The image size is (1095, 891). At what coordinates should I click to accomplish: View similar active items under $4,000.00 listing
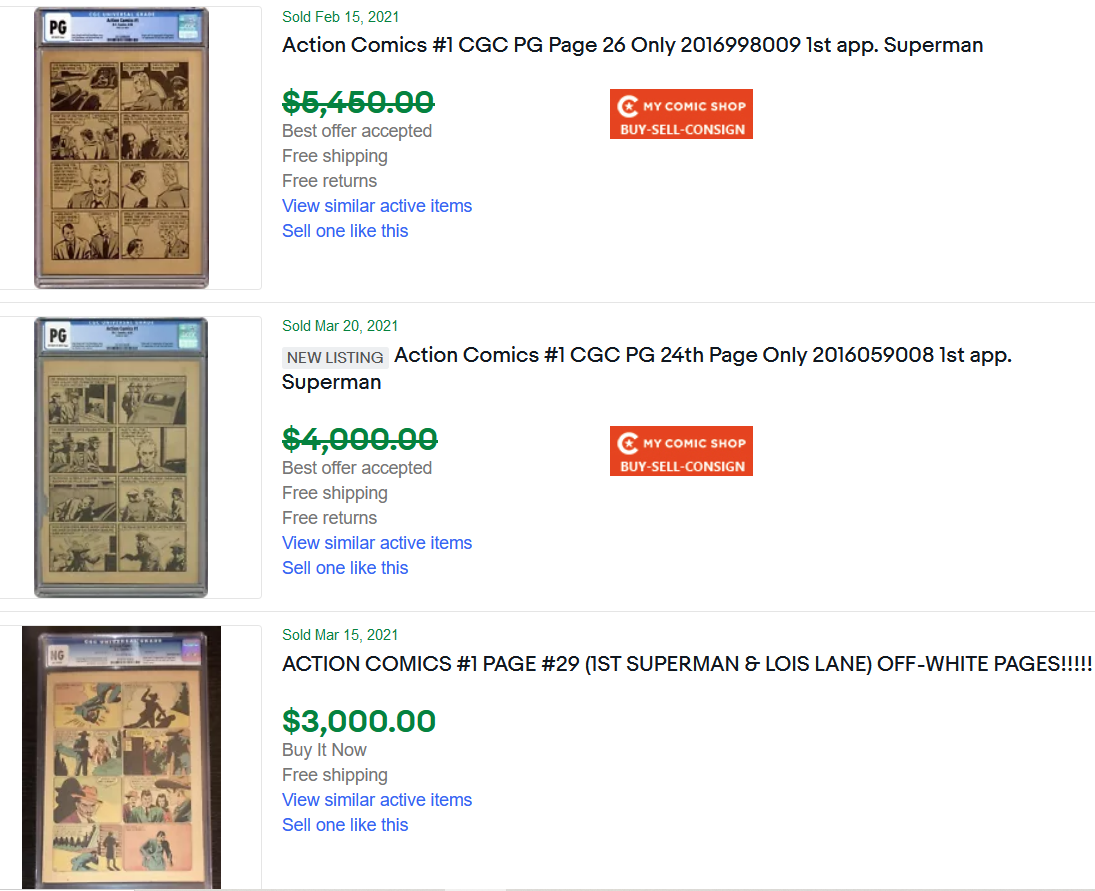coord(377,543)
